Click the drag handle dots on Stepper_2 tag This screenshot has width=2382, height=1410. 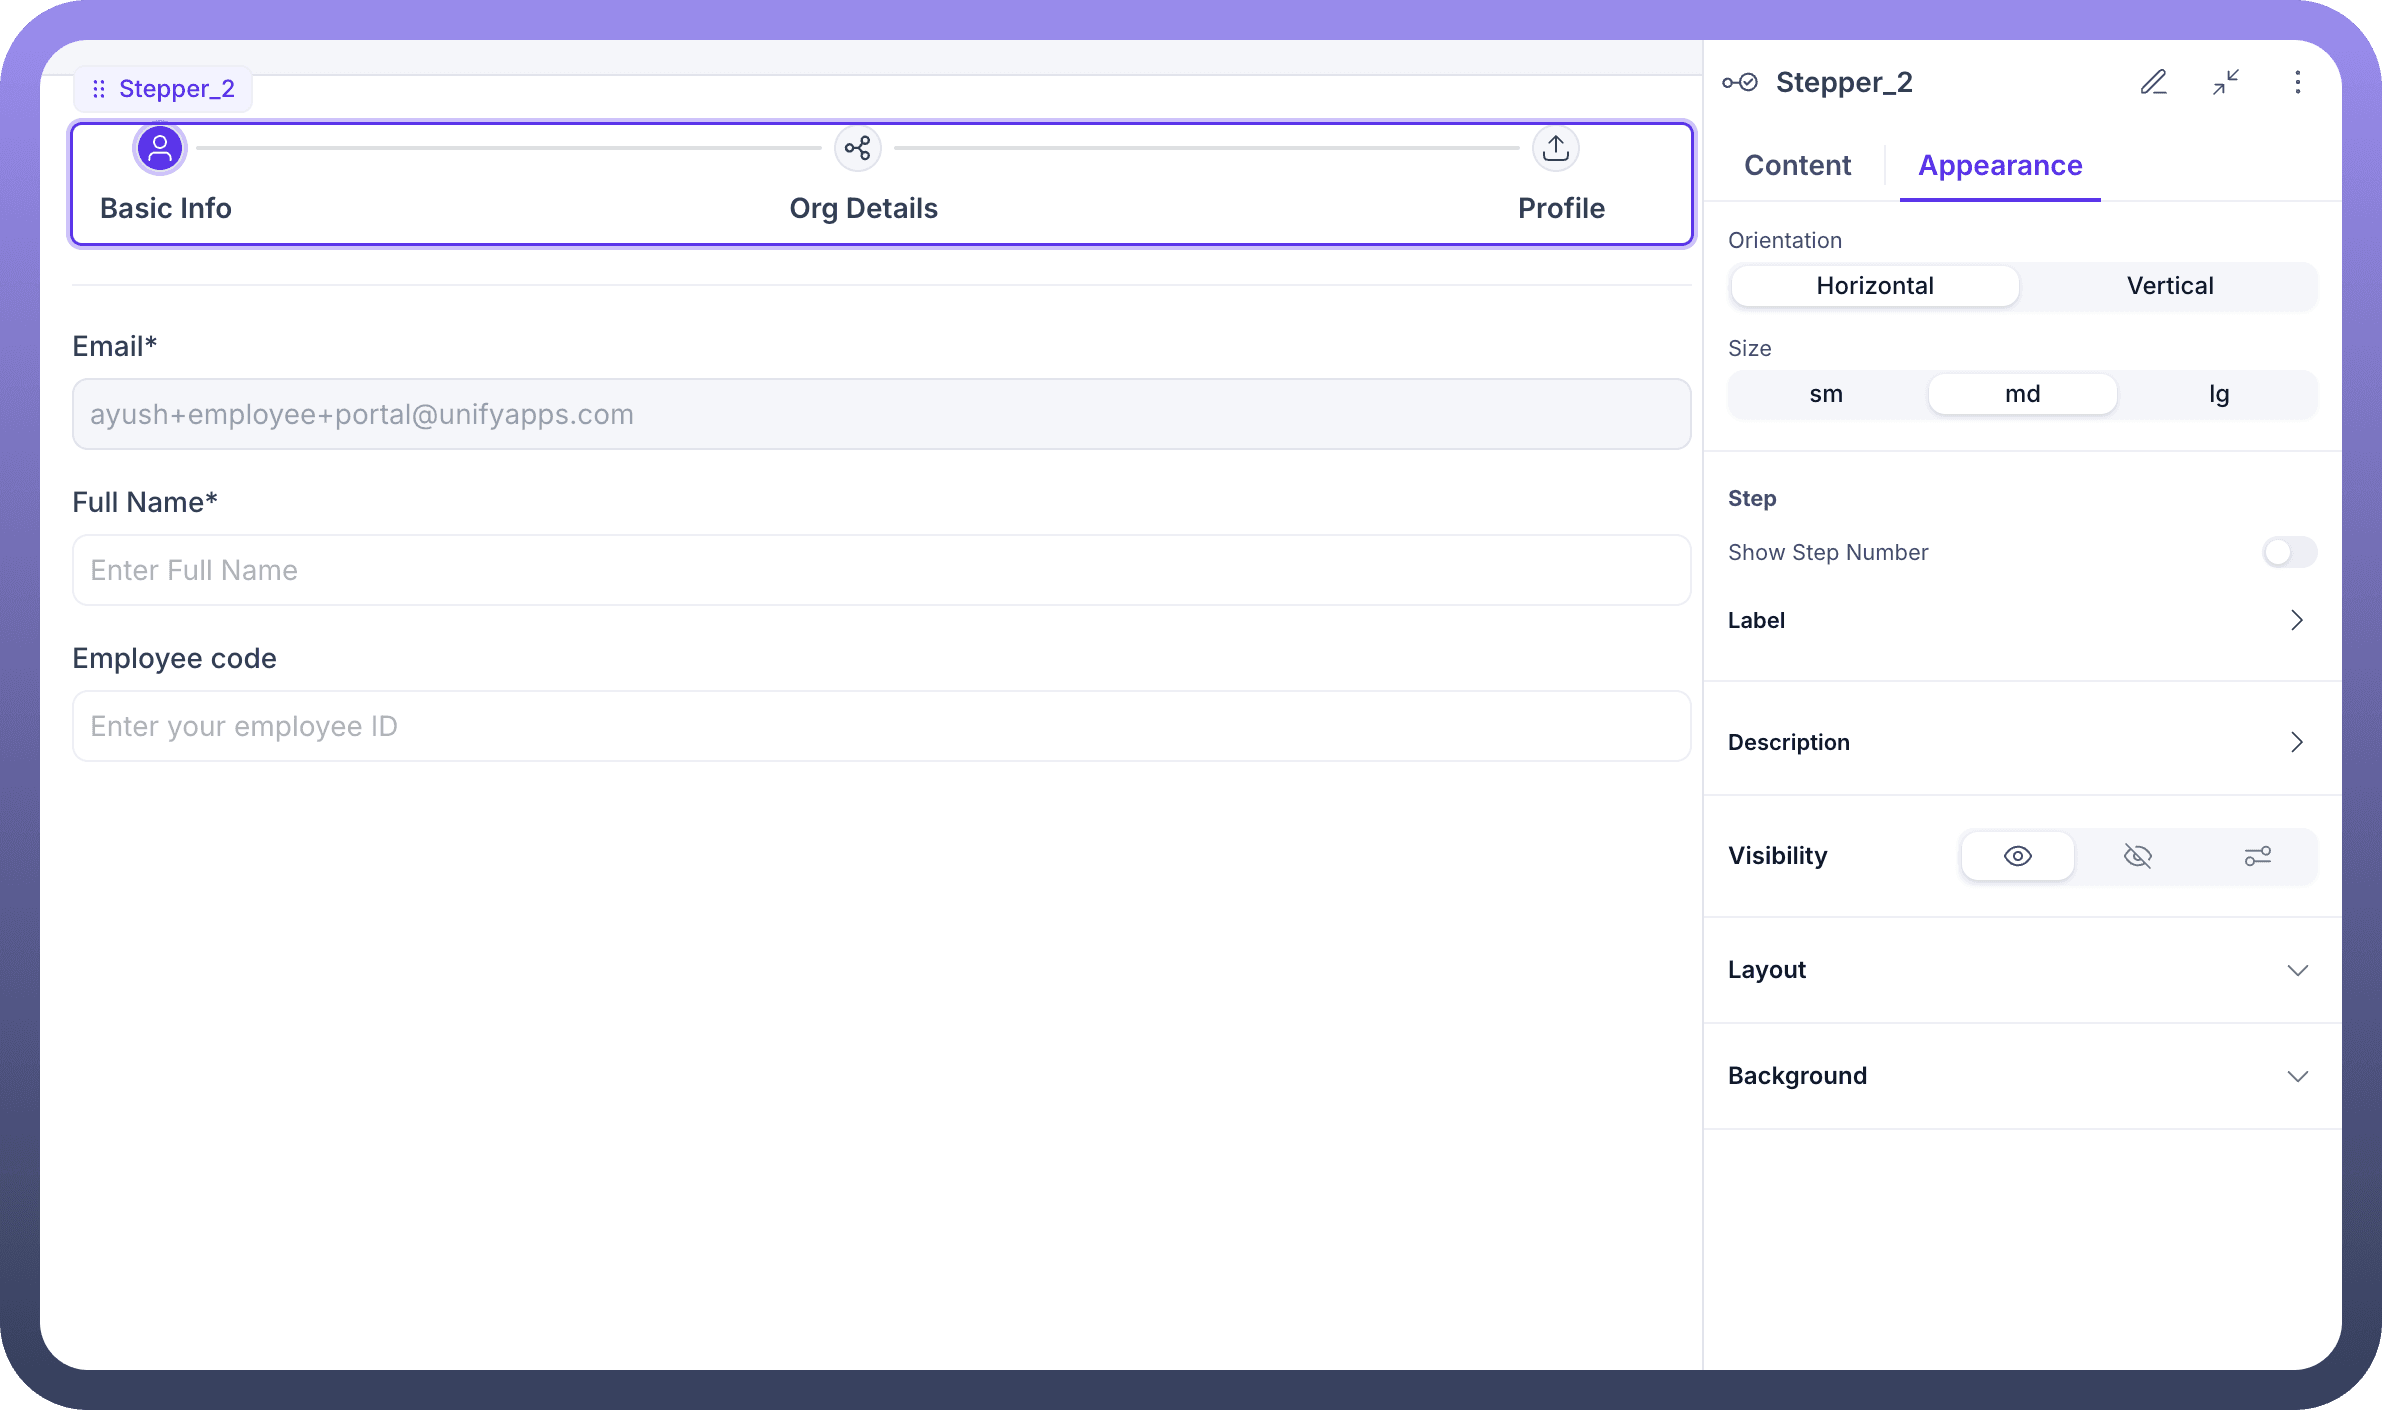99,89
